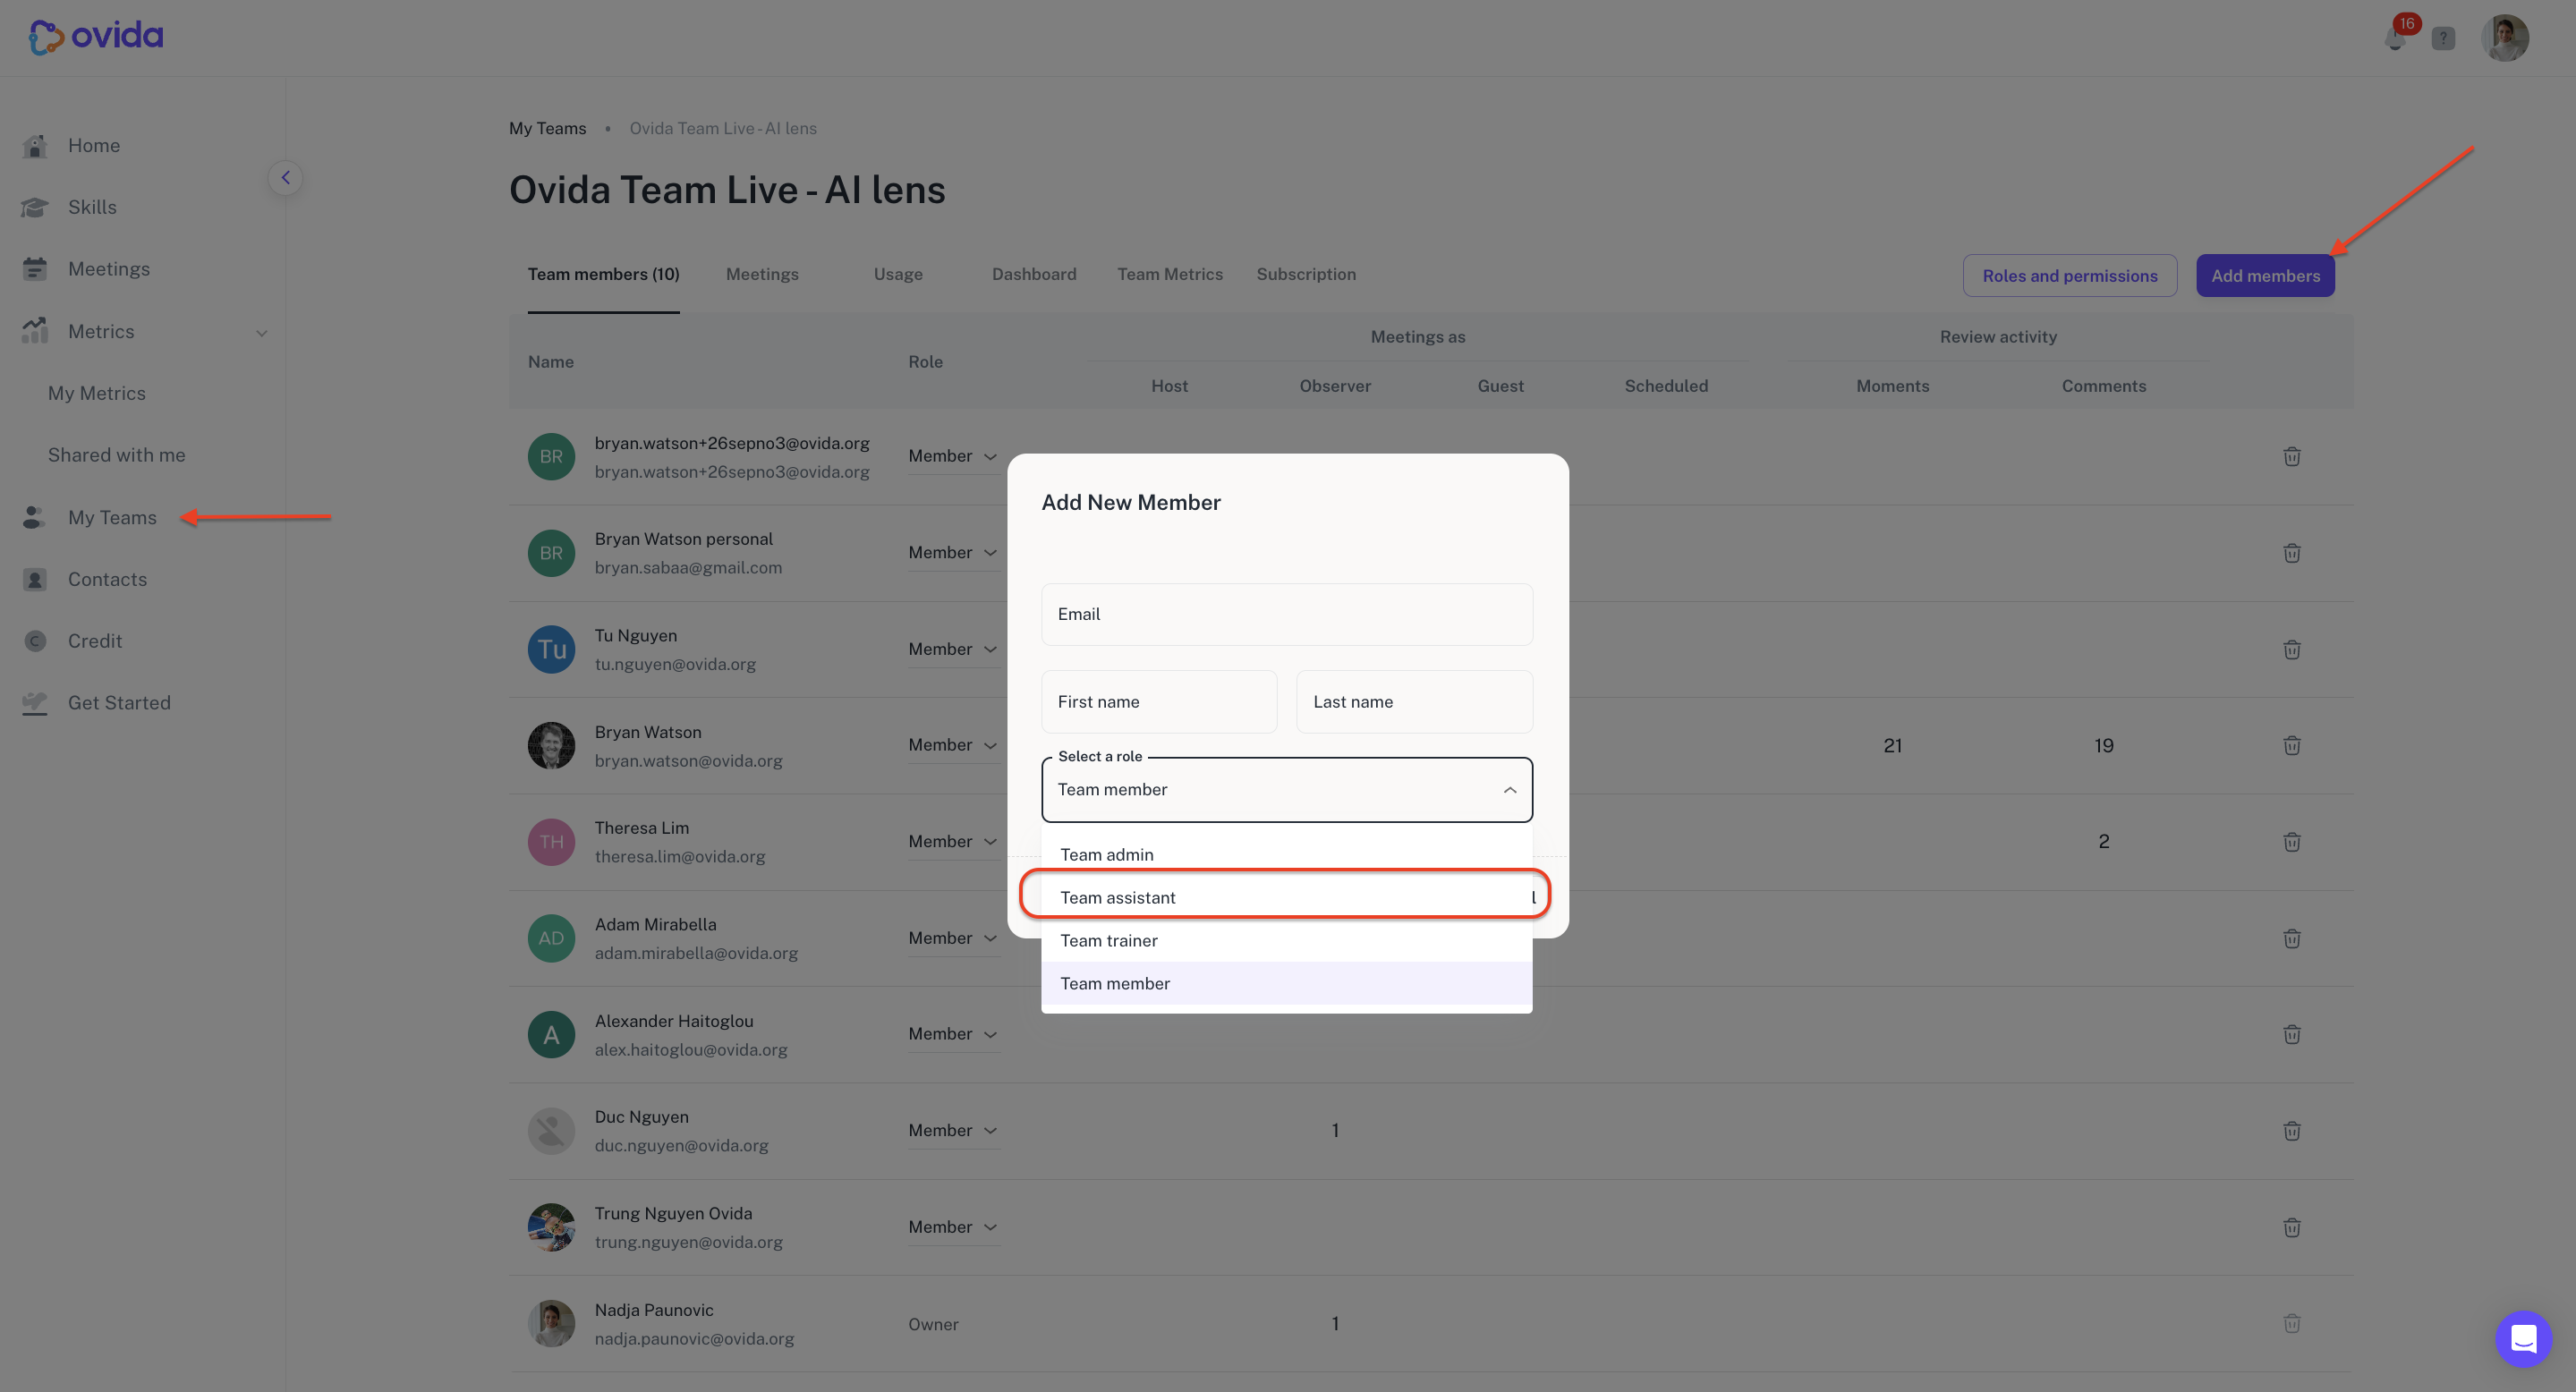Remove Tu Nguyen using trash icon
Image resolution: width=2576 pixels, height=1392 pixels.
pos(2292,650)
